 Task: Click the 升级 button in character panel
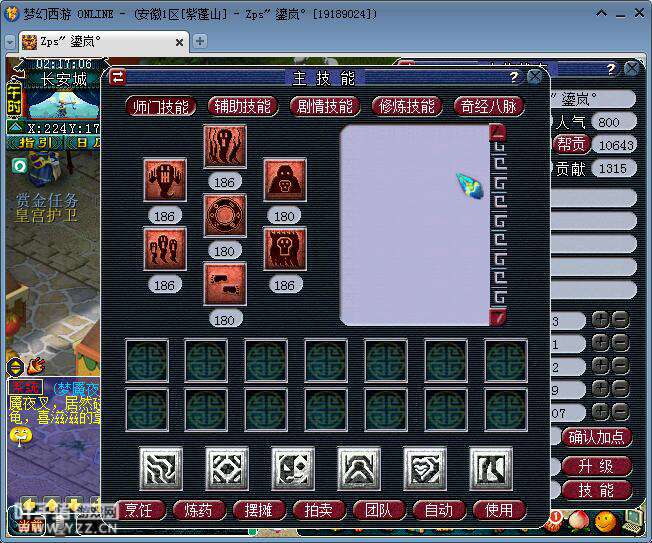coord(597,466)
